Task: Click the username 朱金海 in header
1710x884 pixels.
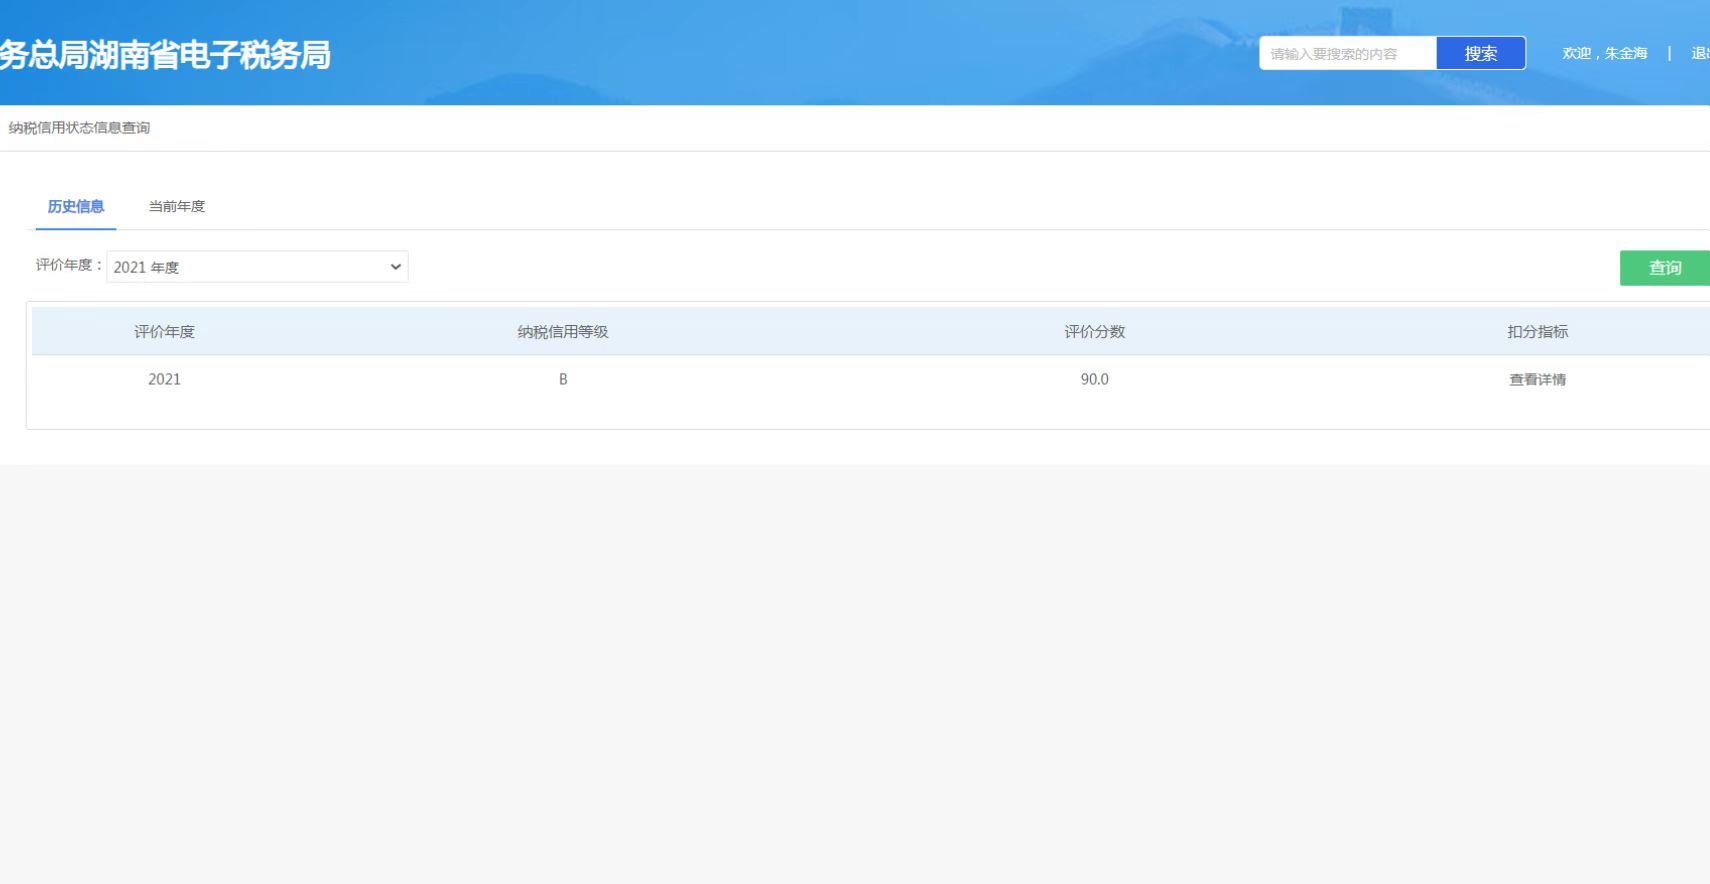Action: tap(1626, 53)
